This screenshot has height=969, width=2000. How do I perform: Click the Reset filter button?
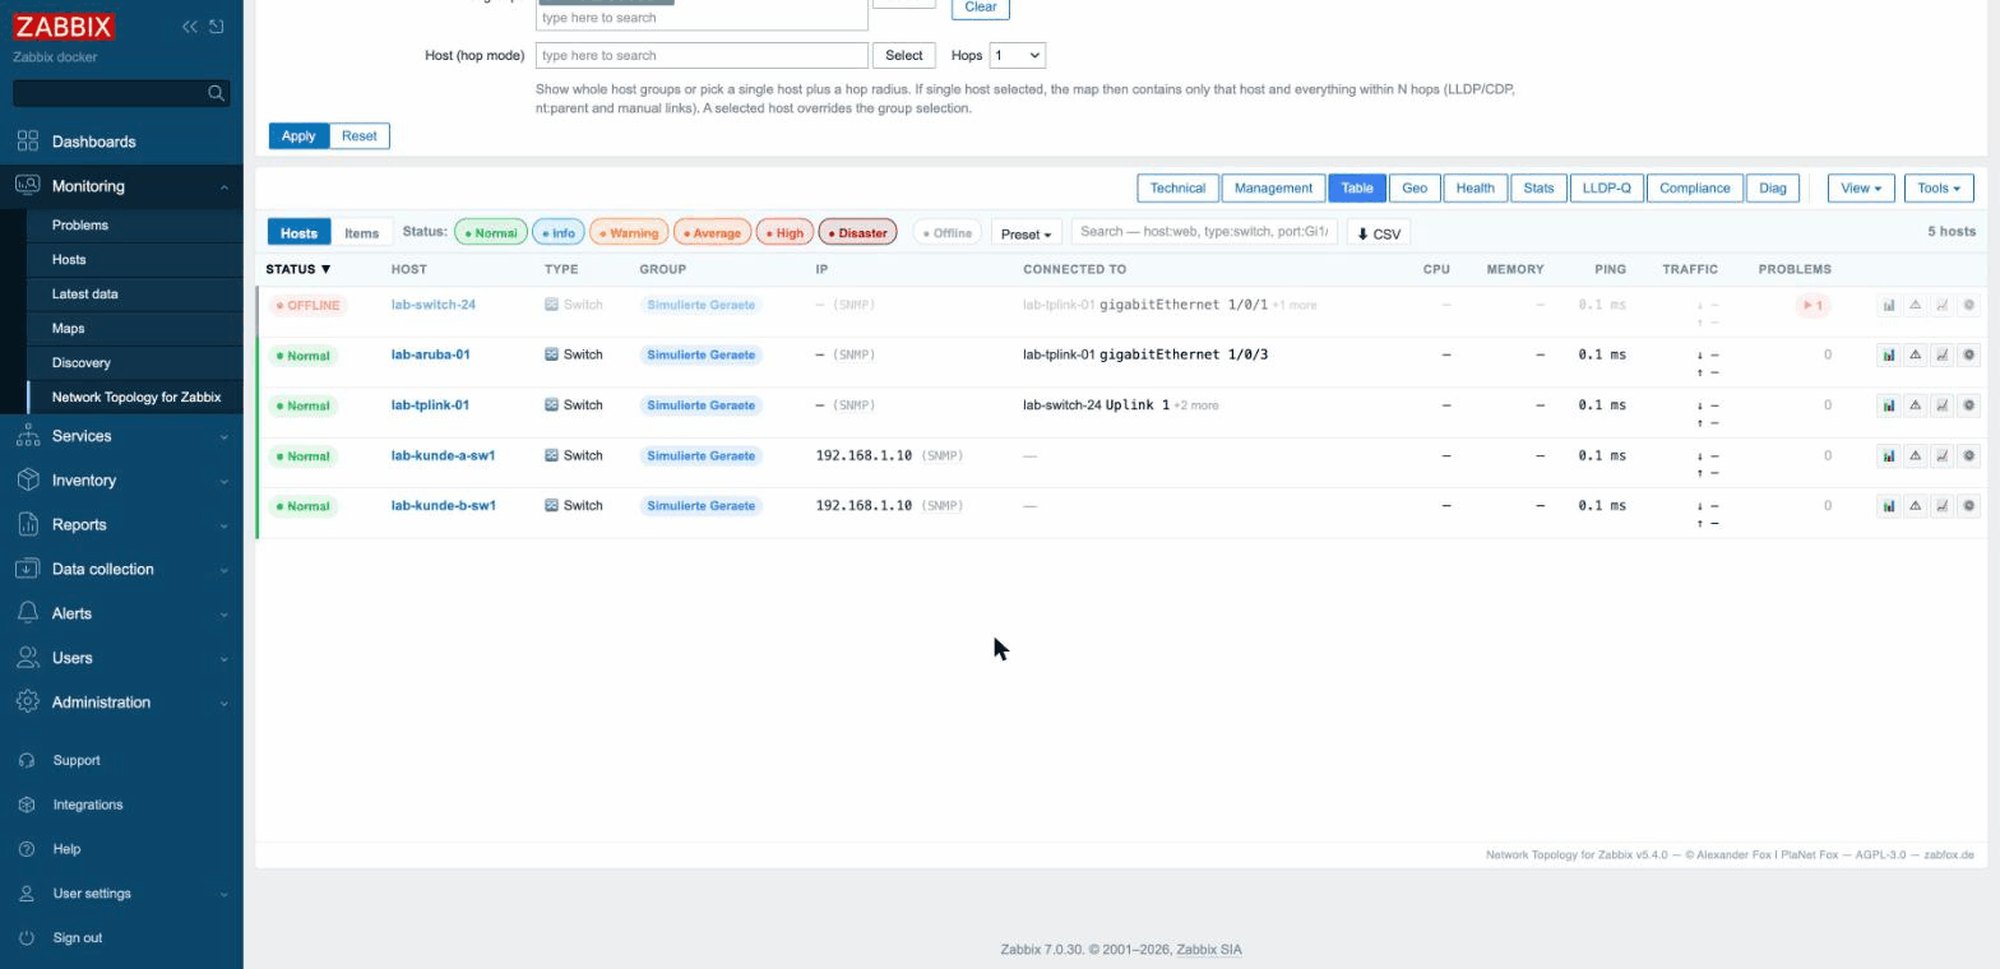pos(359,136)
